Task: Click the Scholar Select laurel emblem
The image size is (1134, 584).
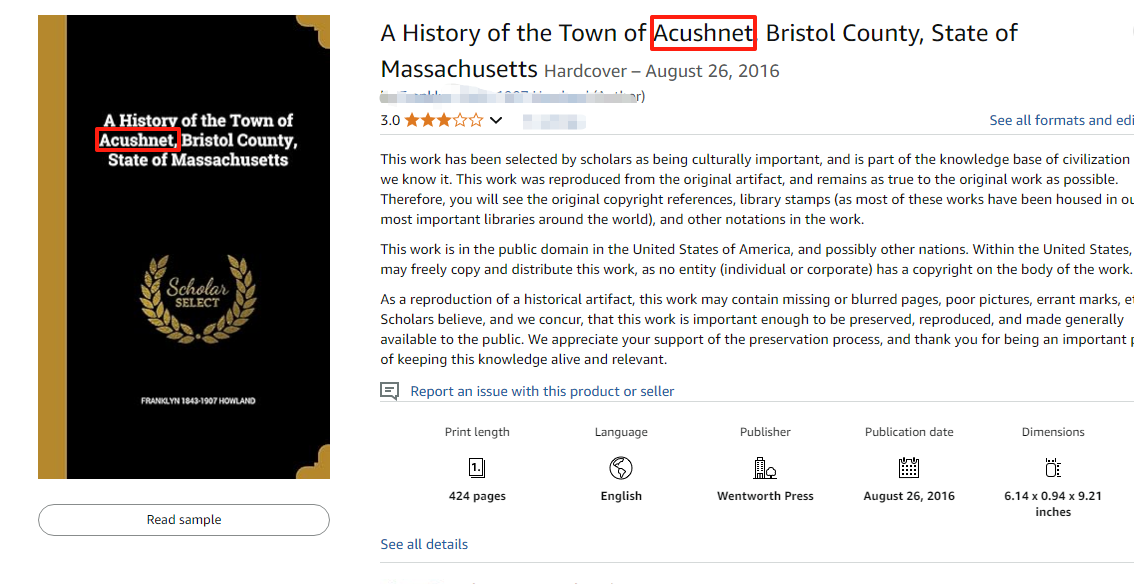Action: point(198,295)
